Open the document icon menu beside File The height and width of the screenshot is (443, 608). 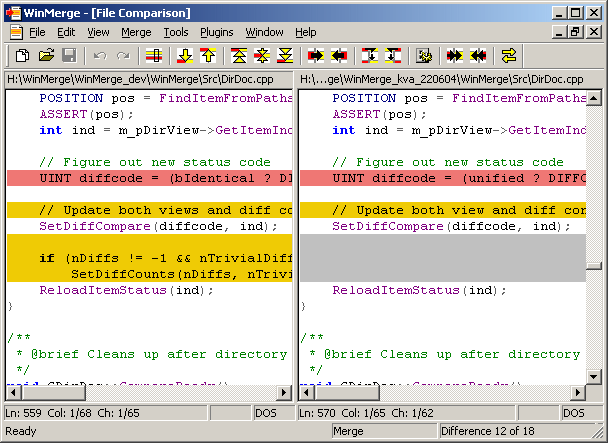click(16, 32)
